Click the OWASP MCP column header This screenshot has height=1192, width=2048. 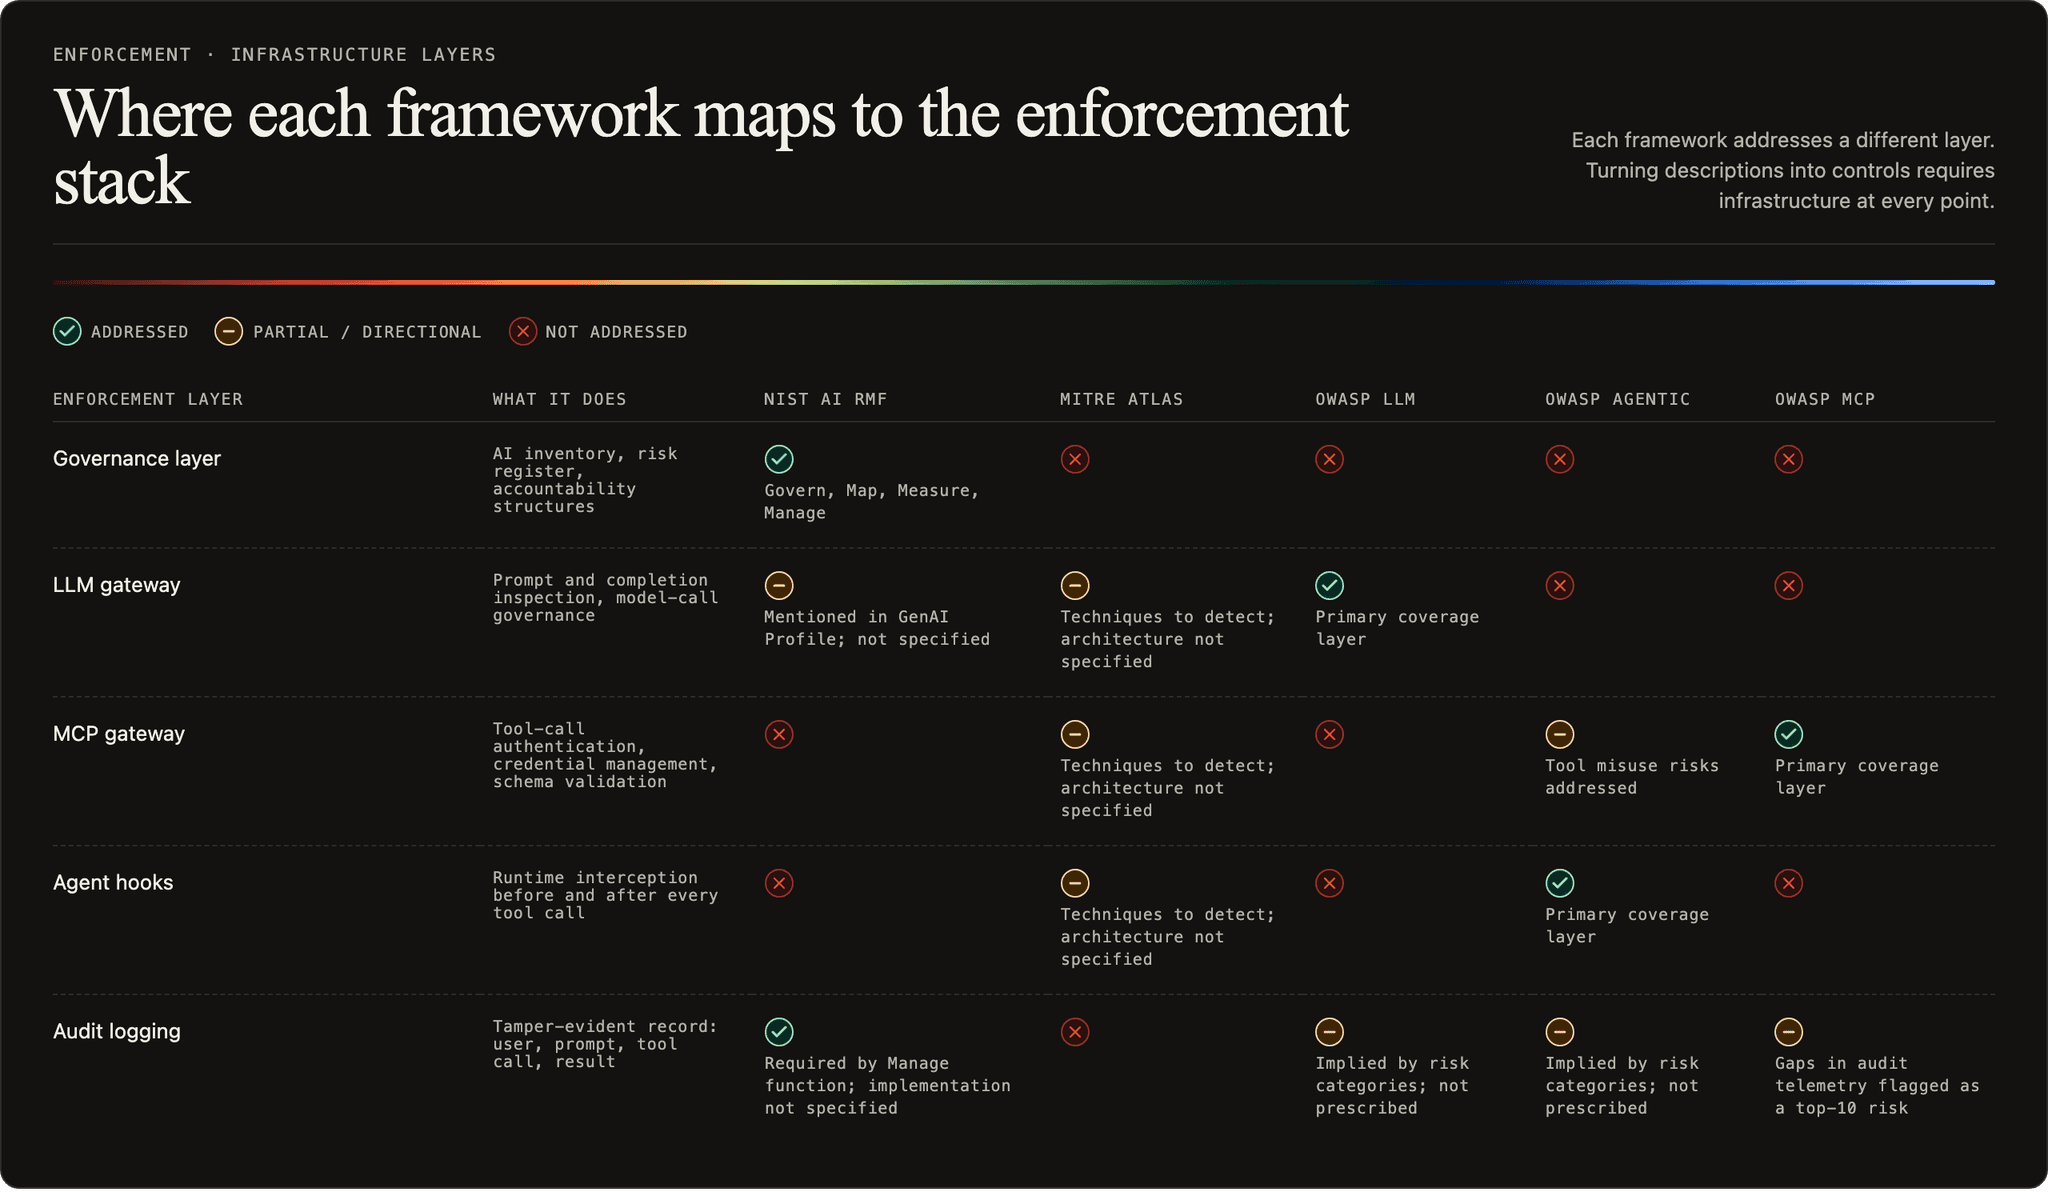(1824, 399)
